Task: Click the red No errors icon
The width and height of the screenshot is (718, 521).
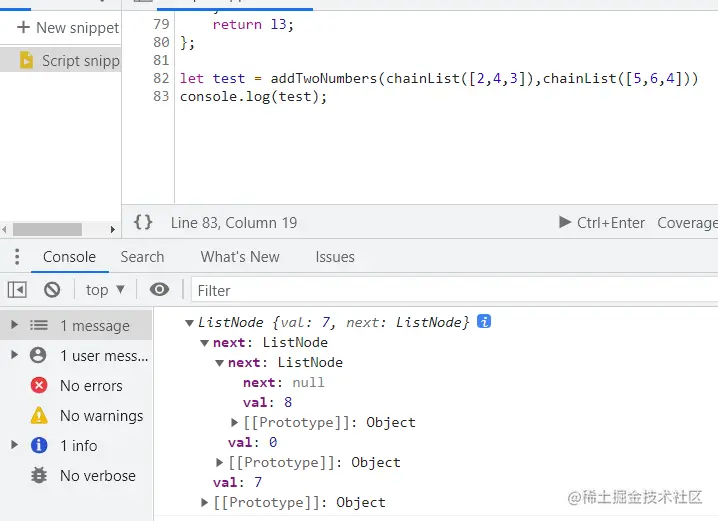Action: click(x=39, y=385)
